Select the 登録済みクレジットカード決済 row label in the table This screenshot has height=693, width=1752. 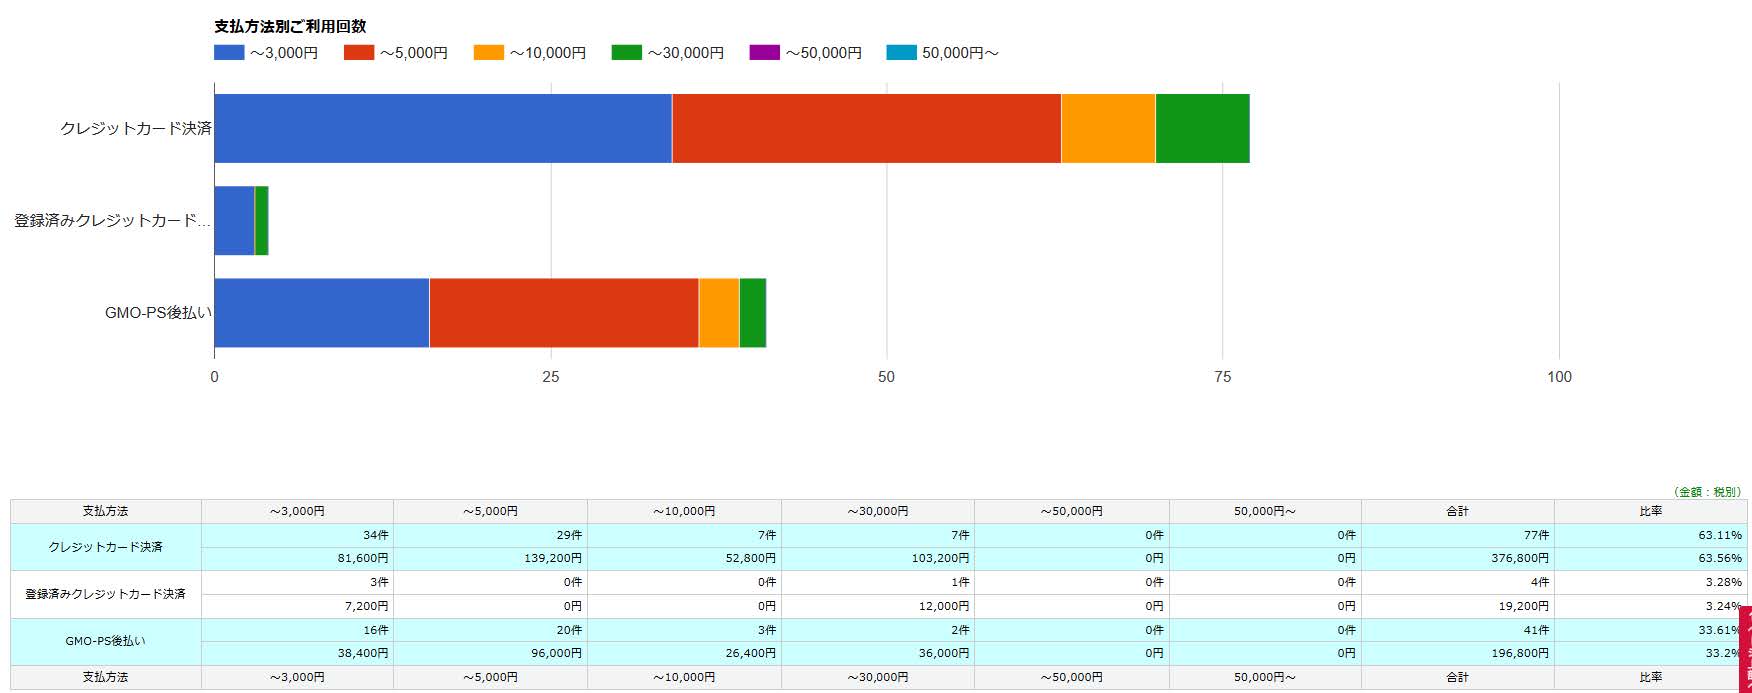(106, 594)
